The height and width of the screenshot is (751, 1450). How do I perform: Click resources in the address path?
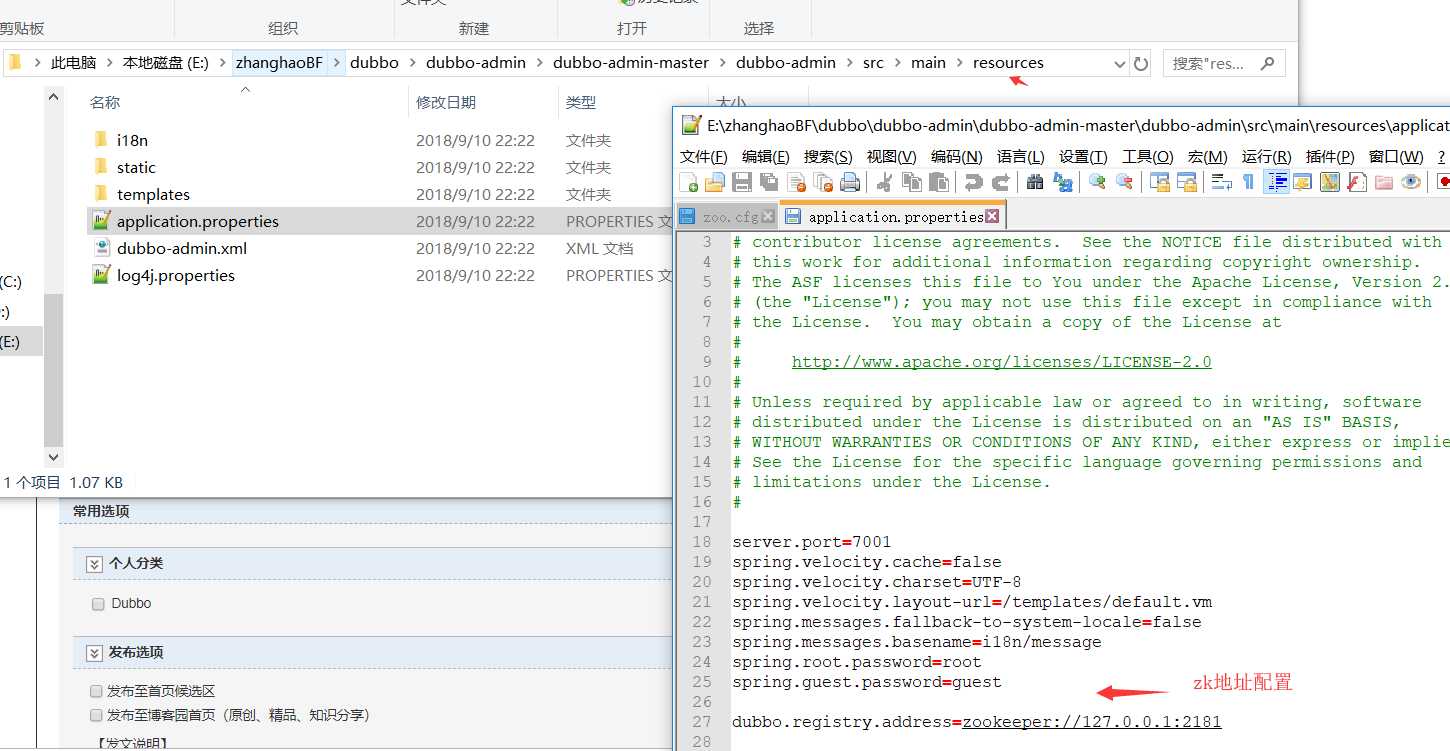pos(1008,63)
